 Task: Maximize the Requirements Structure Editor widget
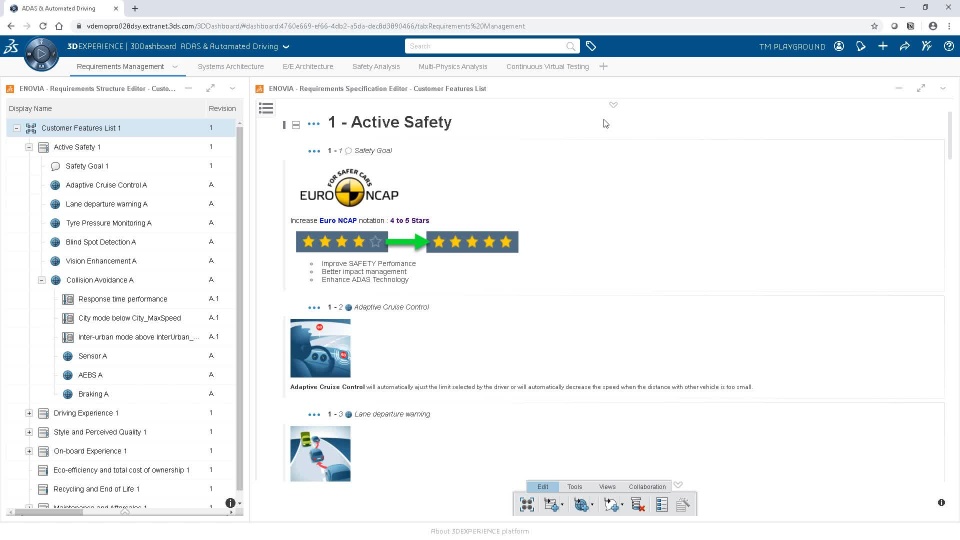click(x=211, y=88)
